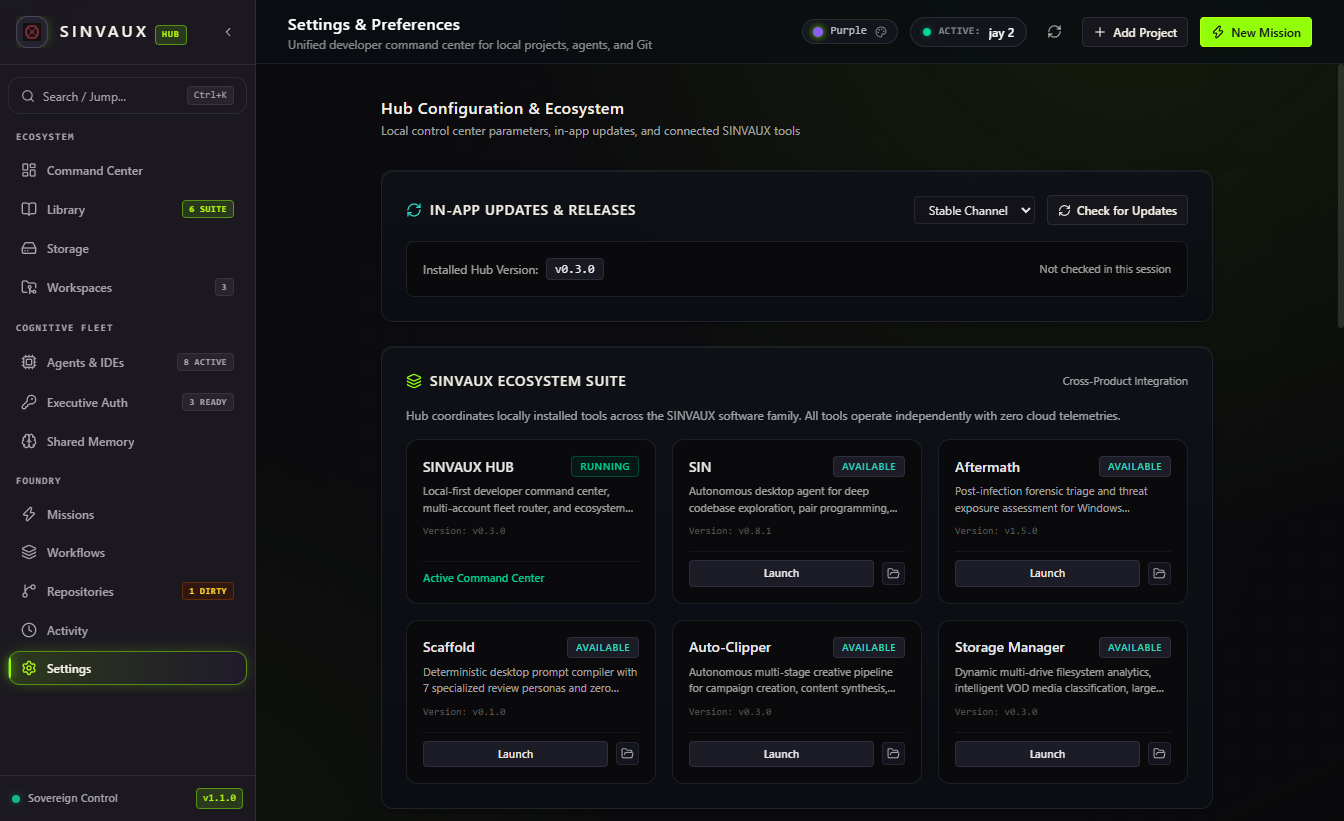
Task: Click the 6 SUITE badge
Action: point(208,210)
